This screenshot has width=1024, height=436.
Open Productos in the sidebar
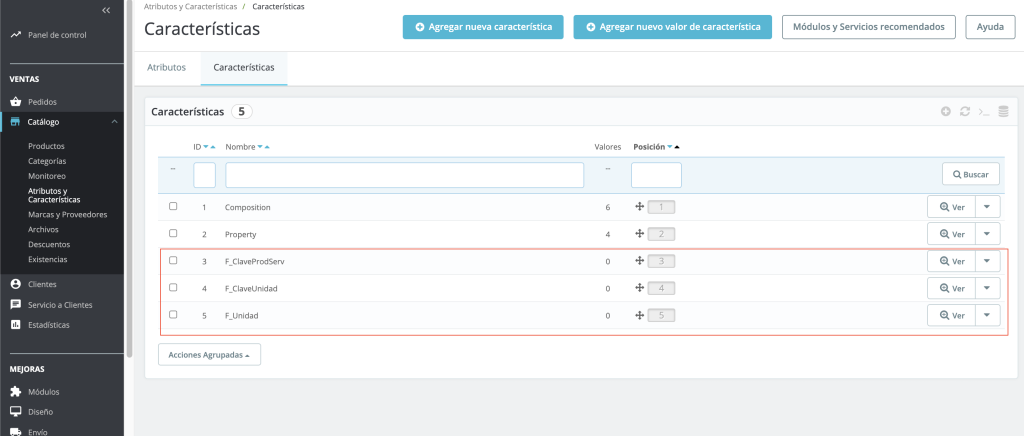coord(46,146)
